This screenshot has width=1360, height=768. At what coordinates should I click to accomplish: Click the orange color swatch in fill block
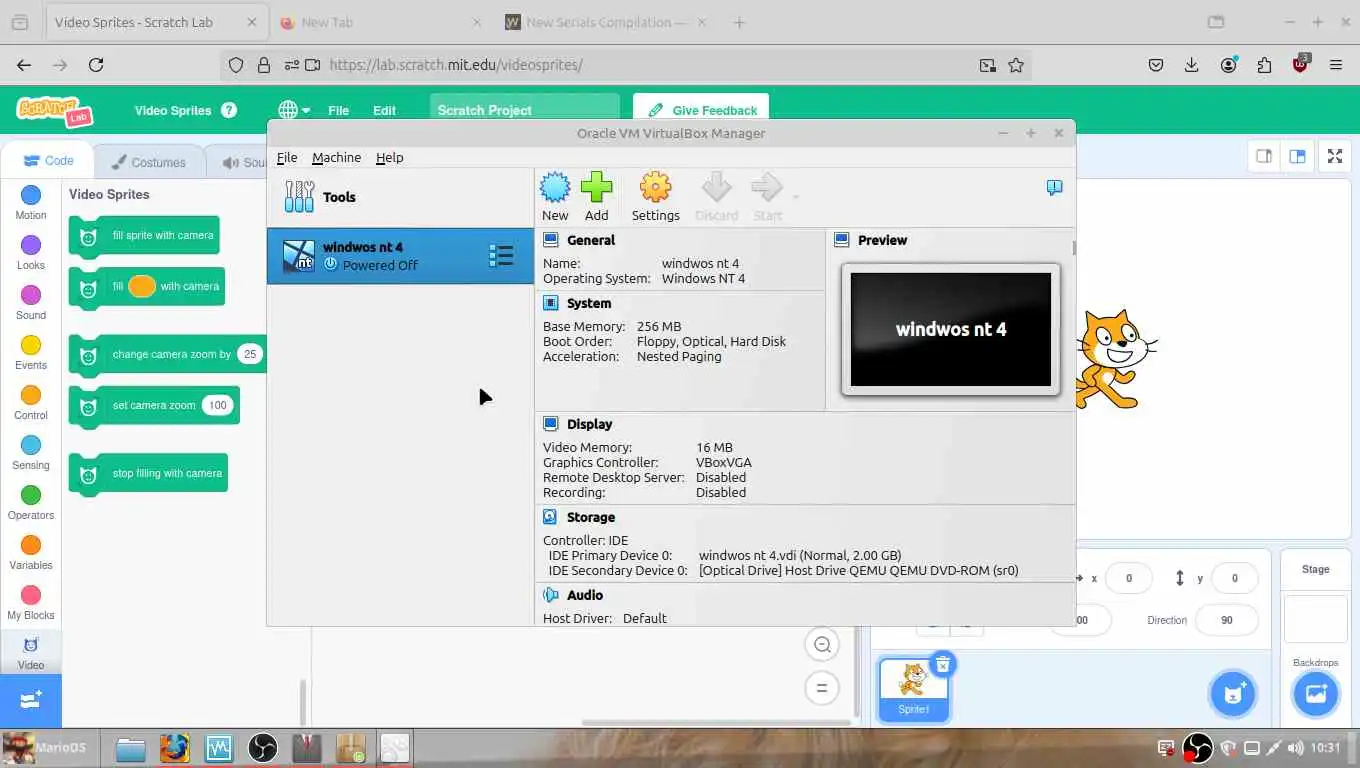[x=142, y=286]
